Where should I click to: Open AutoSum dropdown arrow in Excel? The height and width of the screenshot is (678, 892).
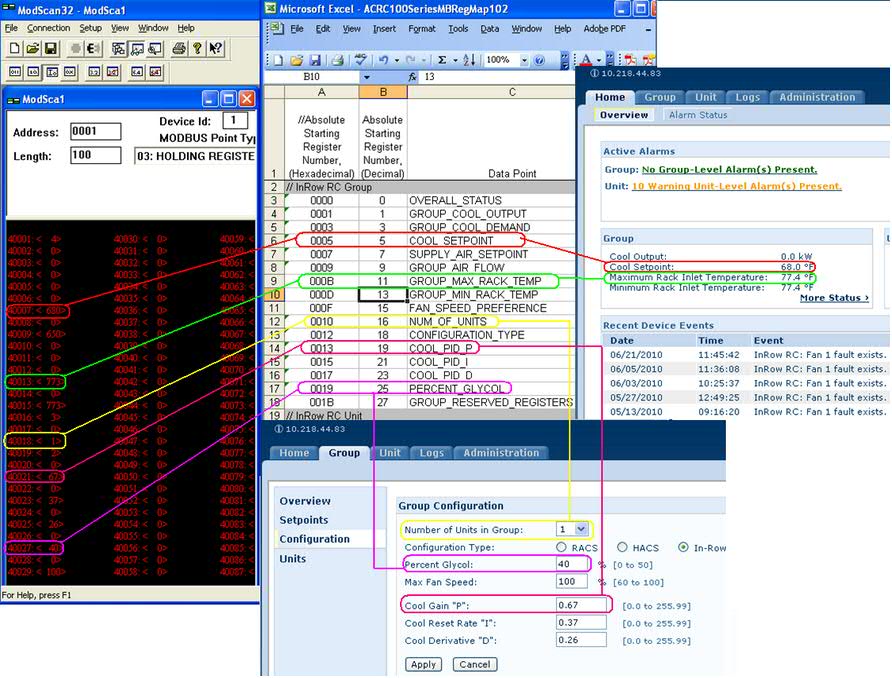(x=455, y=60)
